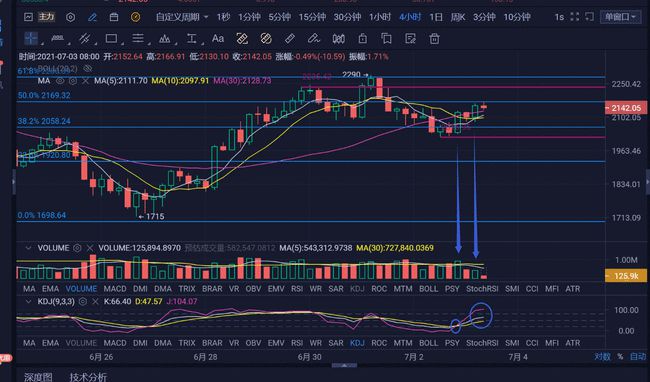Open KDJ indicator settings gear
The width and height of the screenshot is (650, 382).
83,302
